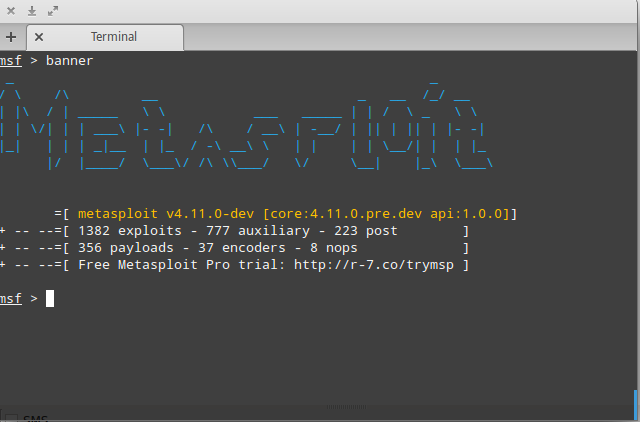Close the Terminal tab
Screen dimensions: 640x422
click(39, 37)
